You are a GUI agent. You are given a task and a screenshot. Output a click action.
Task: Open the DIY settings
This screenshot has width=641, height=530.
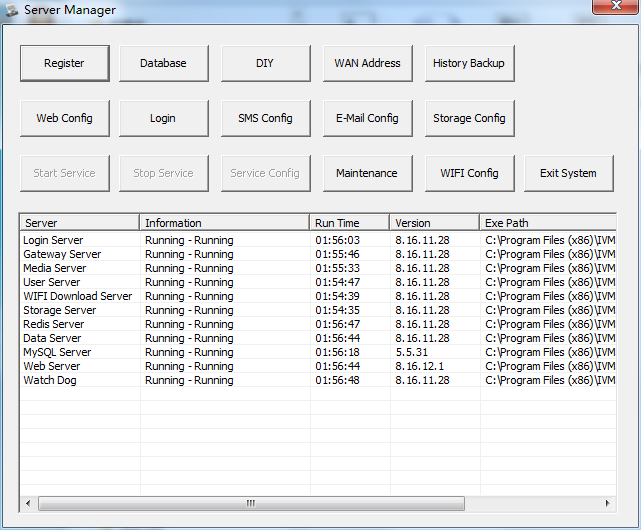(x=265, y=63)
